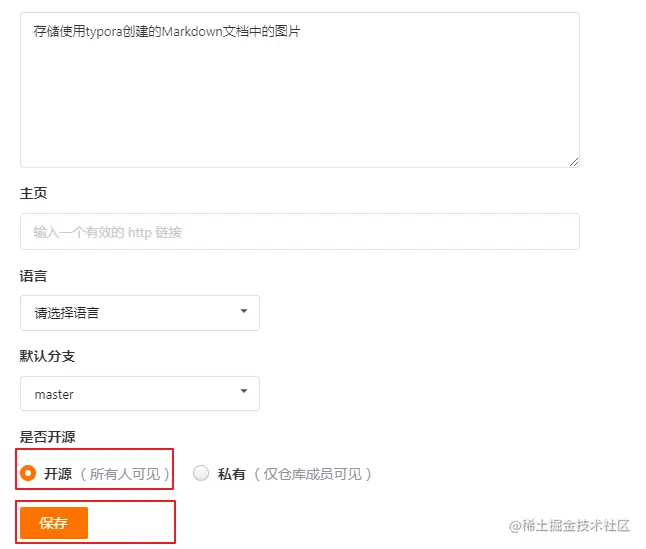Click inside the repository description textarea
The image size is (646, 549).
pyautogui.click(x=300, y=90)
